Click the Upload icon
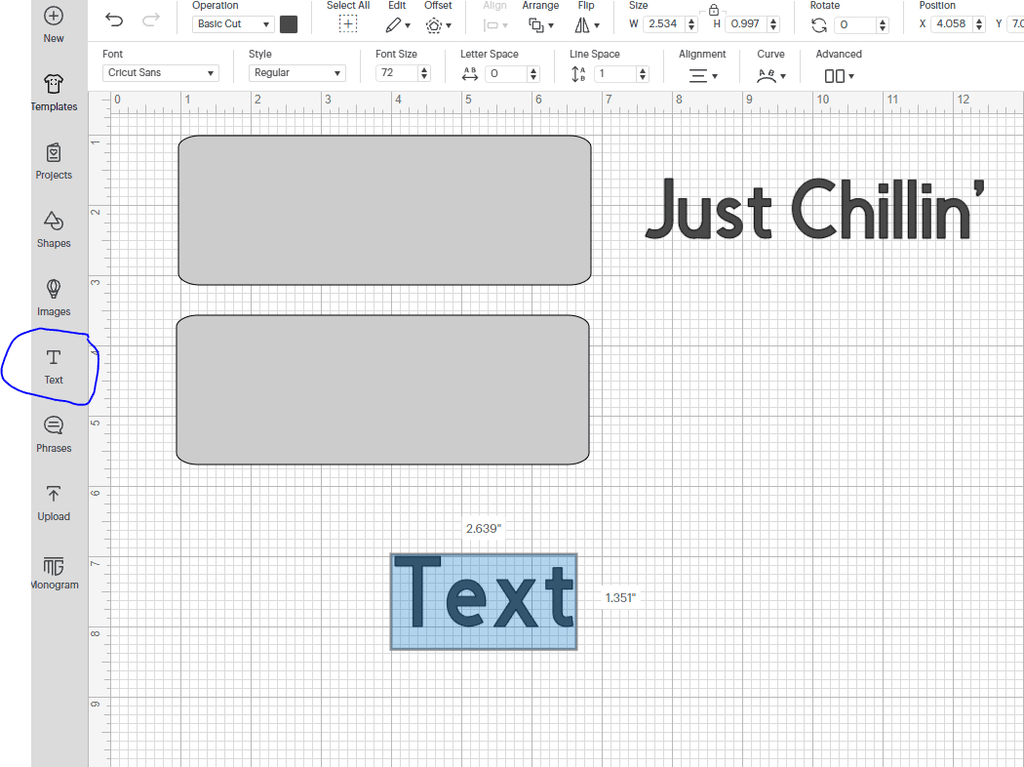 point(54,502)
